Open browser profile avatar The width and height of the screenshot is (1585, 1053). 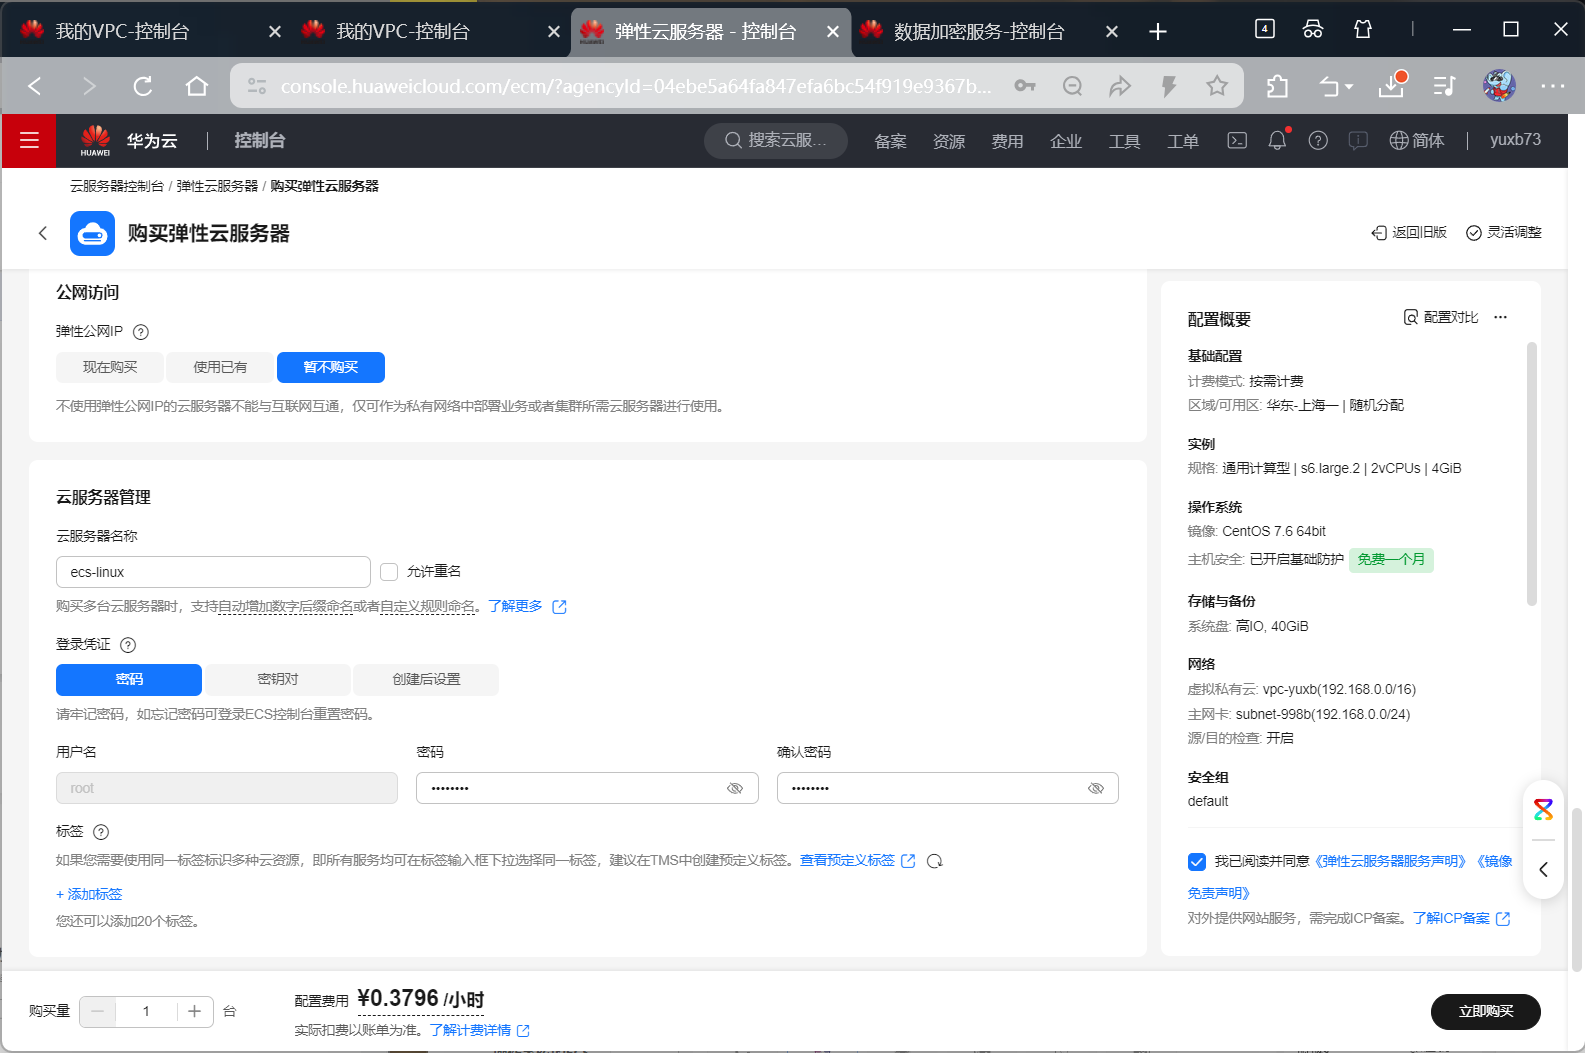1499,86
